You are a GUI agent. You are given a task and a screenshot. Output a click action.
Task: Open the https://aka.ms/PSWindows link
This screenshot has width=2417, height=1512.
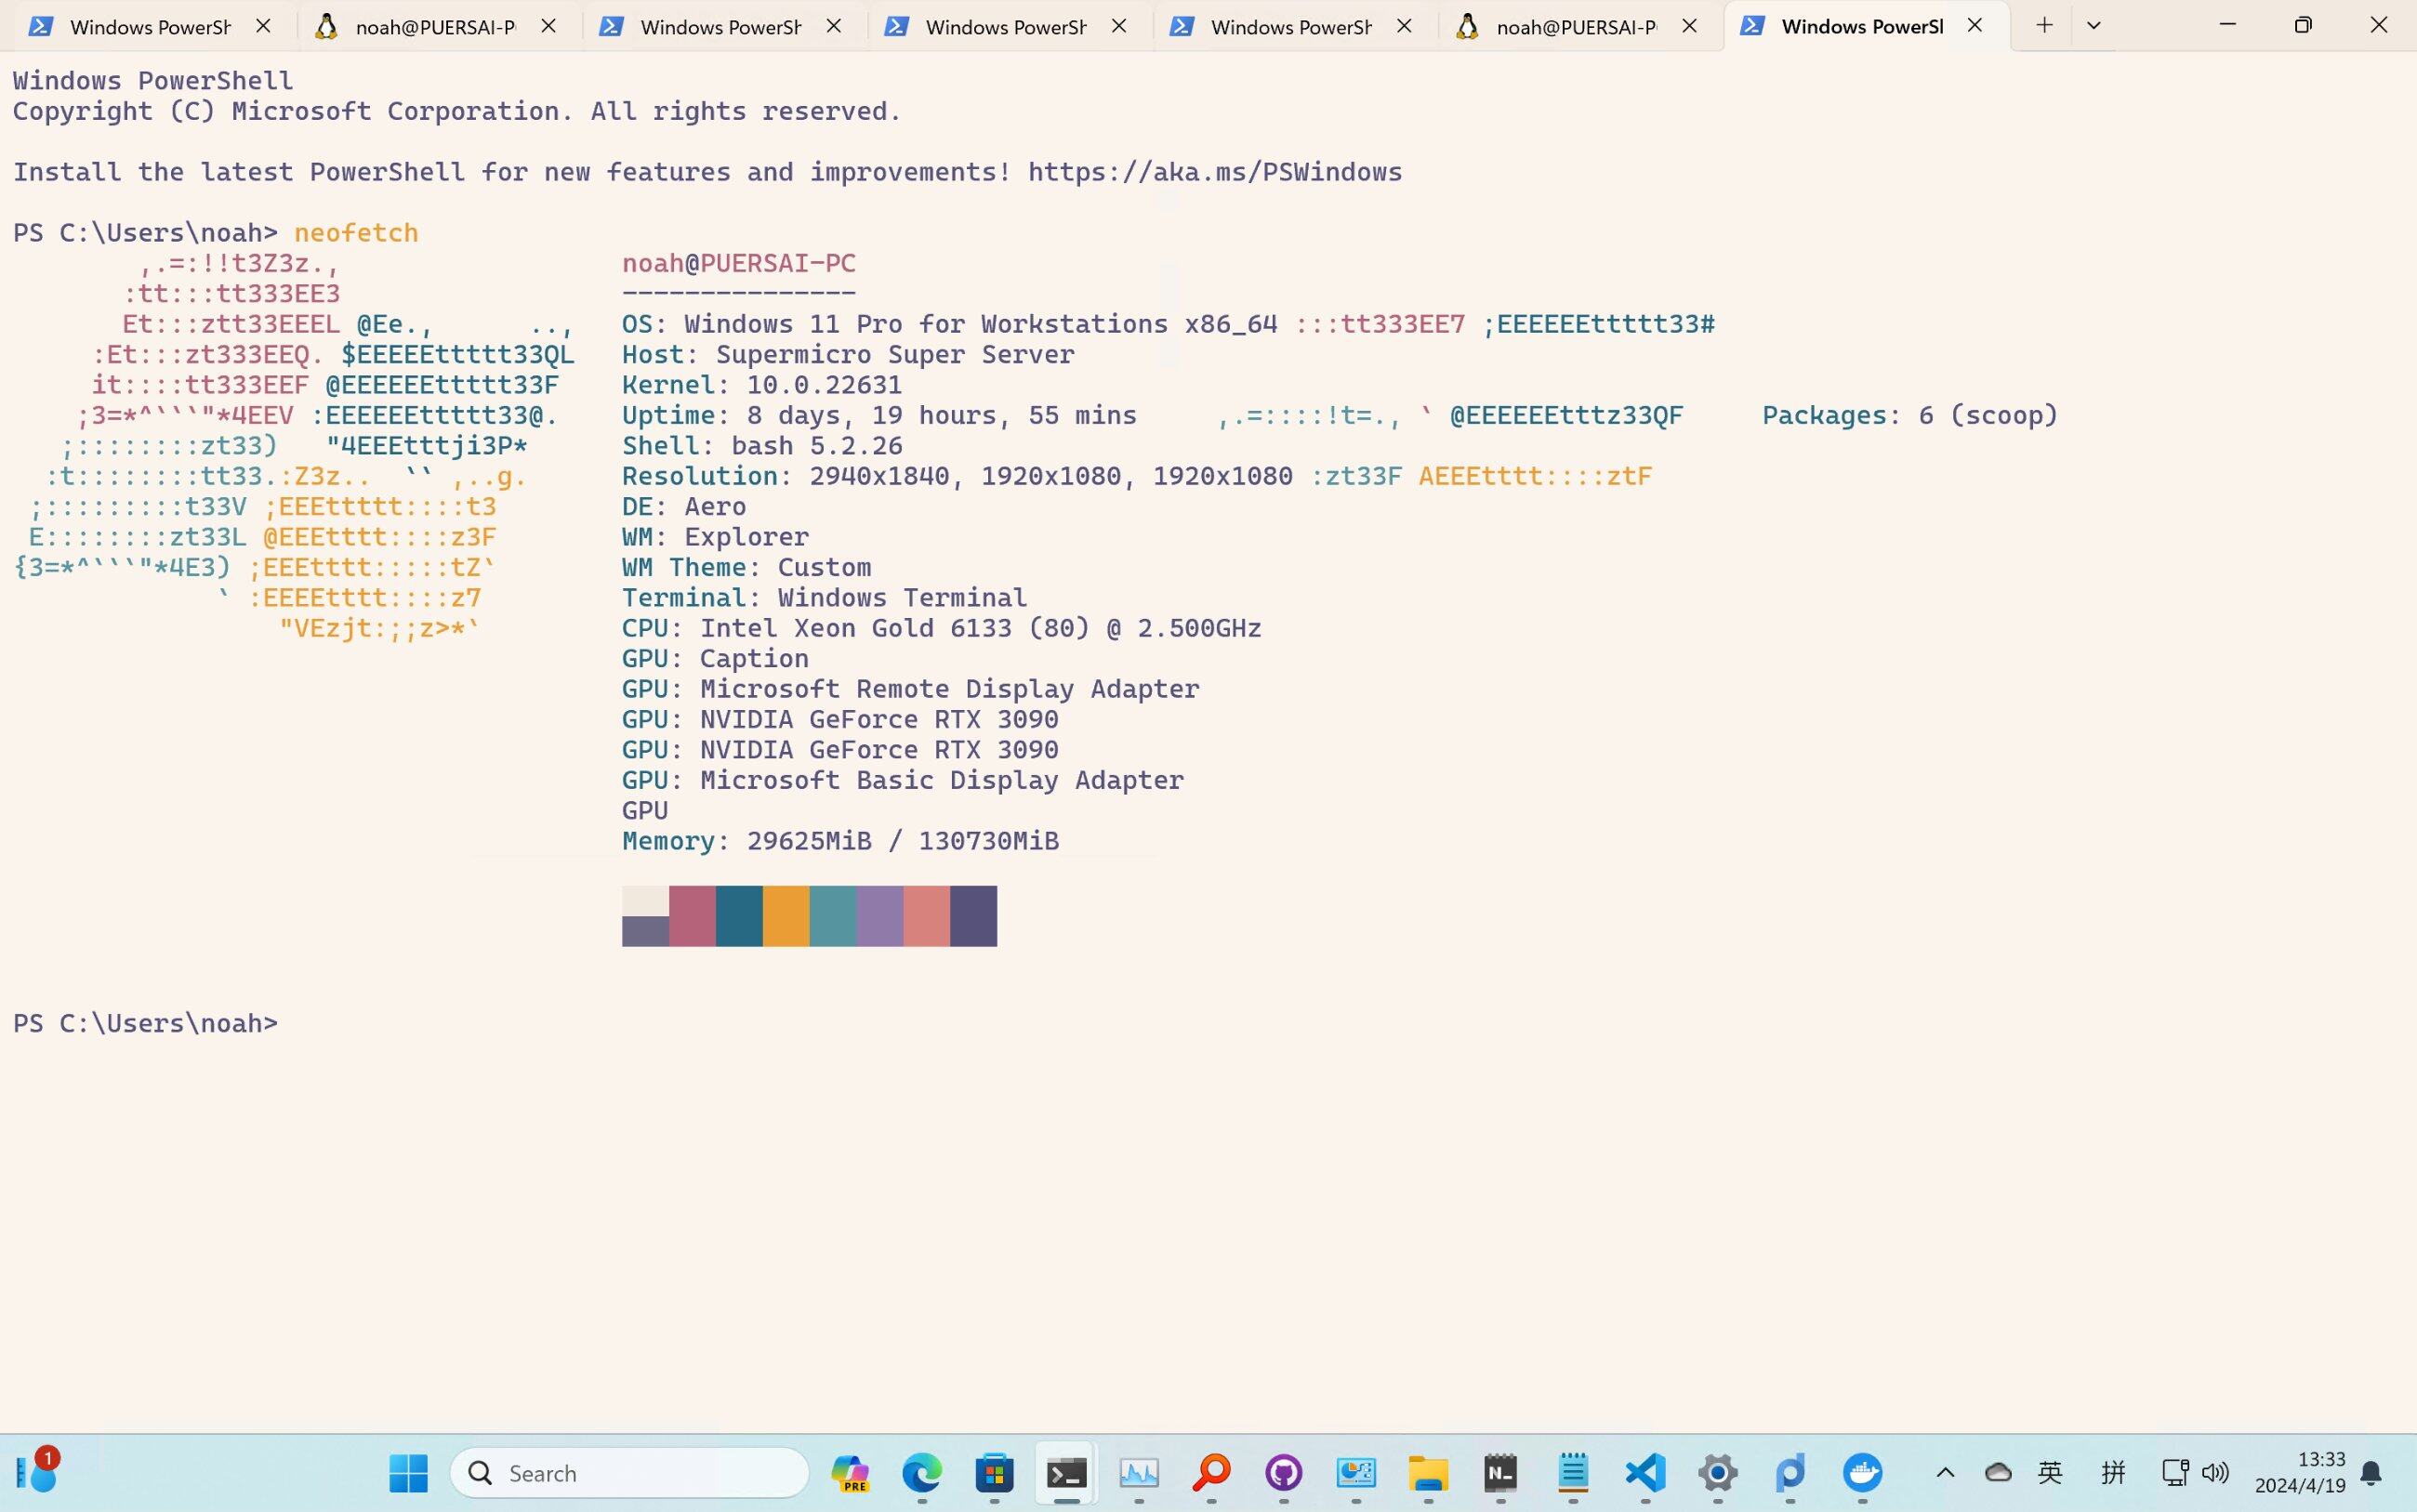coord(1214,172)
